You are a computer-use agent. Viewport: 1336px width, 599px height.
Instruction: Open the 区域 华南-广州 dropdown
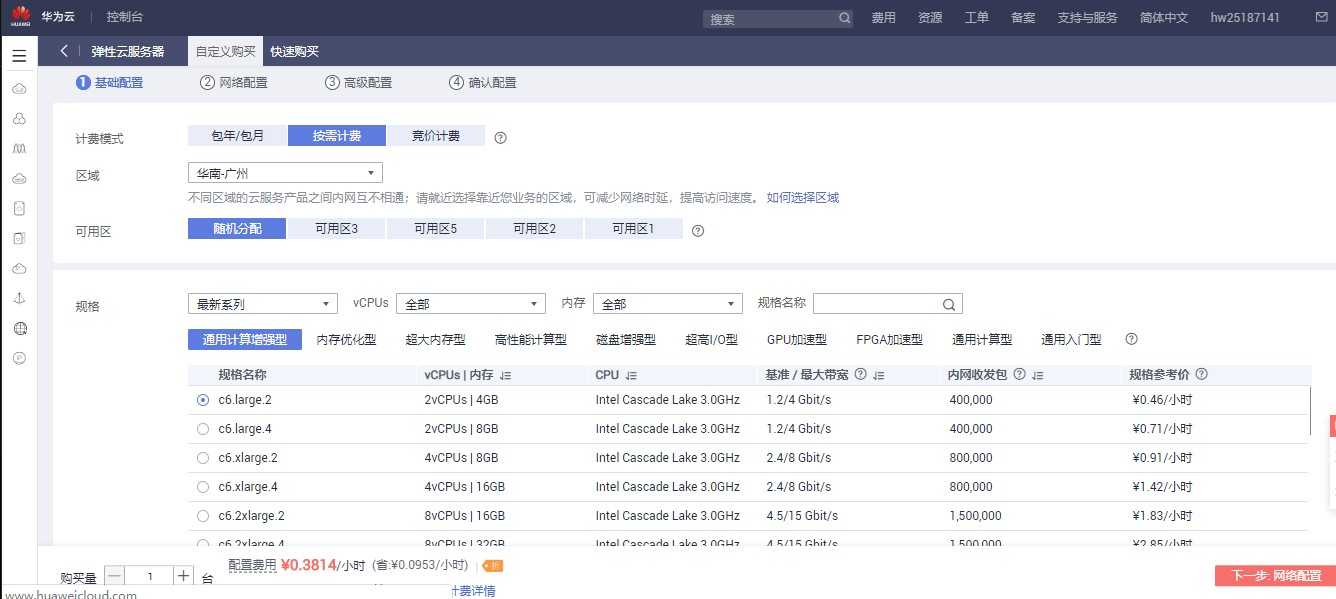285,173
